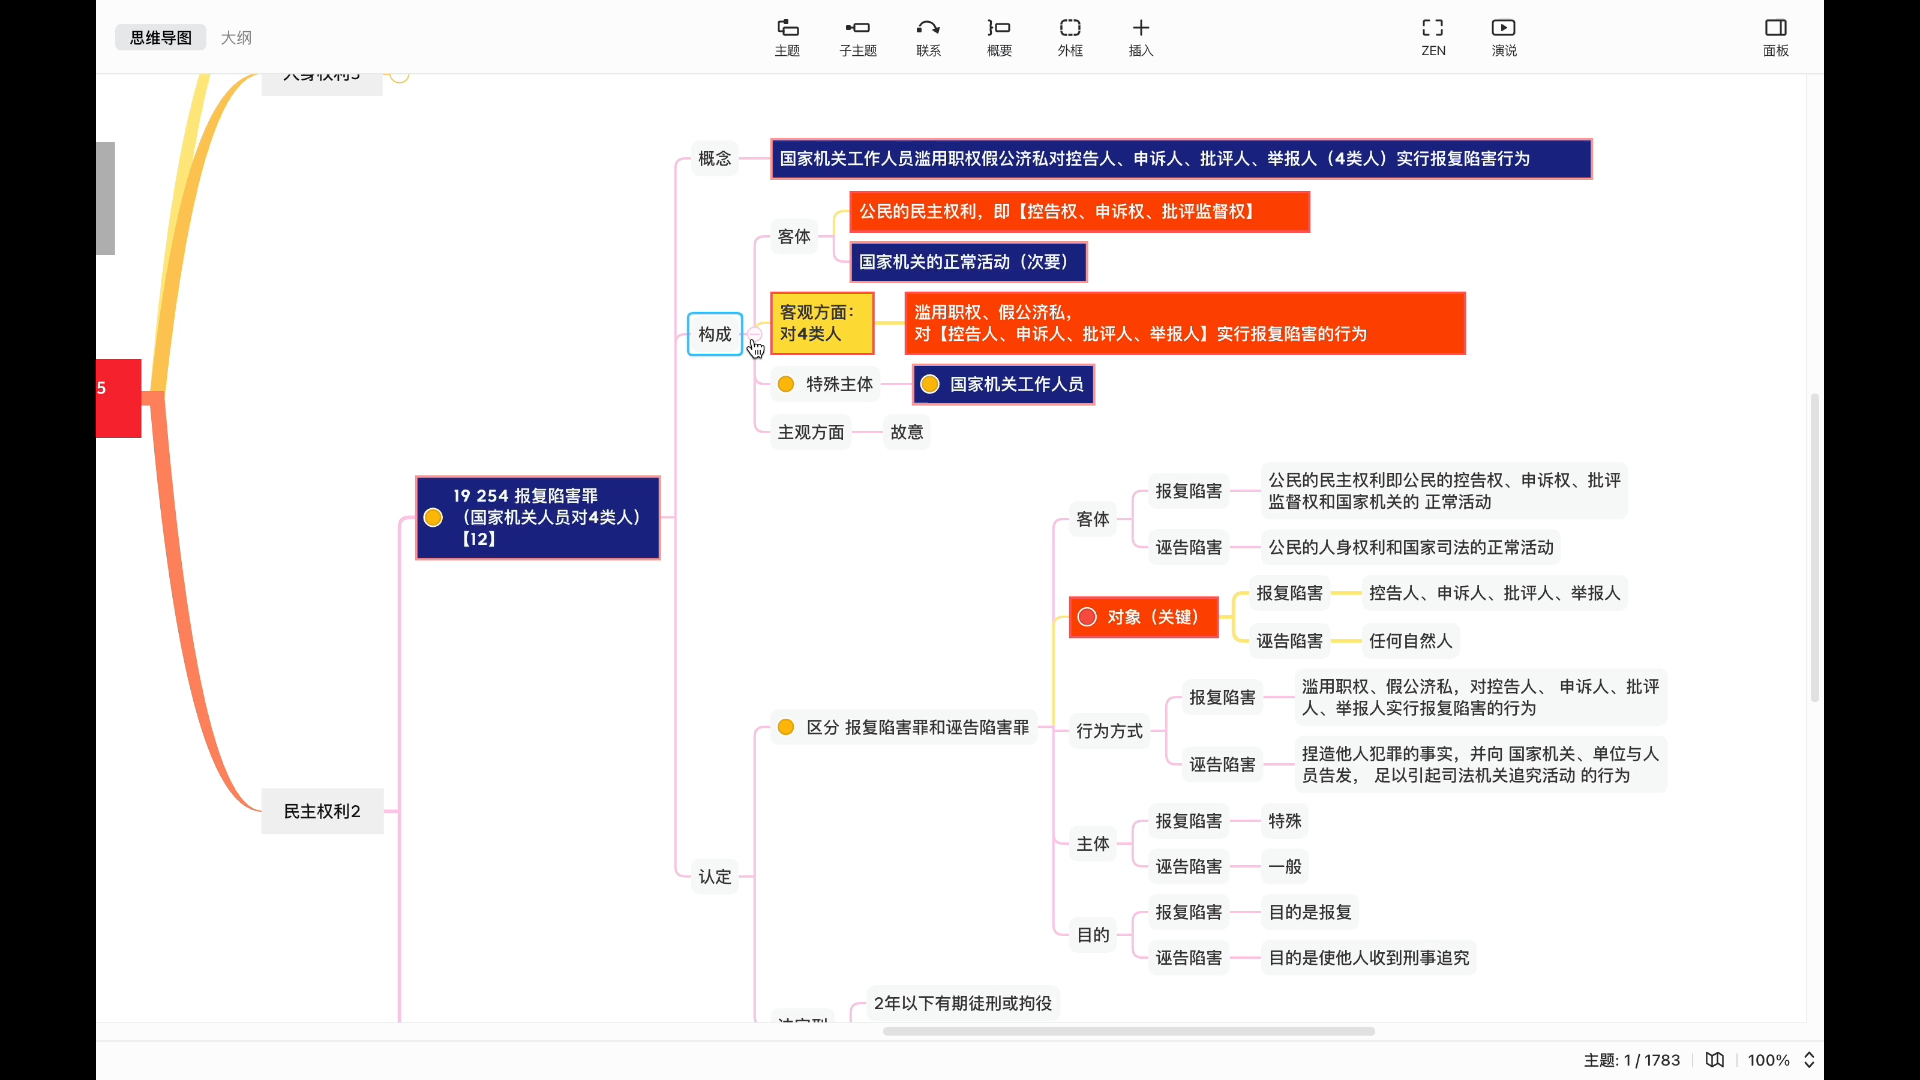Select 公民的人身权利和国家司法的正常活动 node
The width and height of the screenshot is (1920, 1080).
pos(1411,547)
